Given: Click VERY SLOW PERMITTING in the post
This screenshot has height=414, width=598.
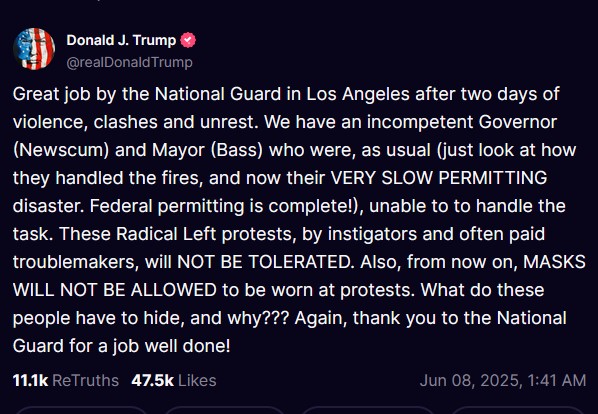Looking at the screenshot, I should (439, 178).
